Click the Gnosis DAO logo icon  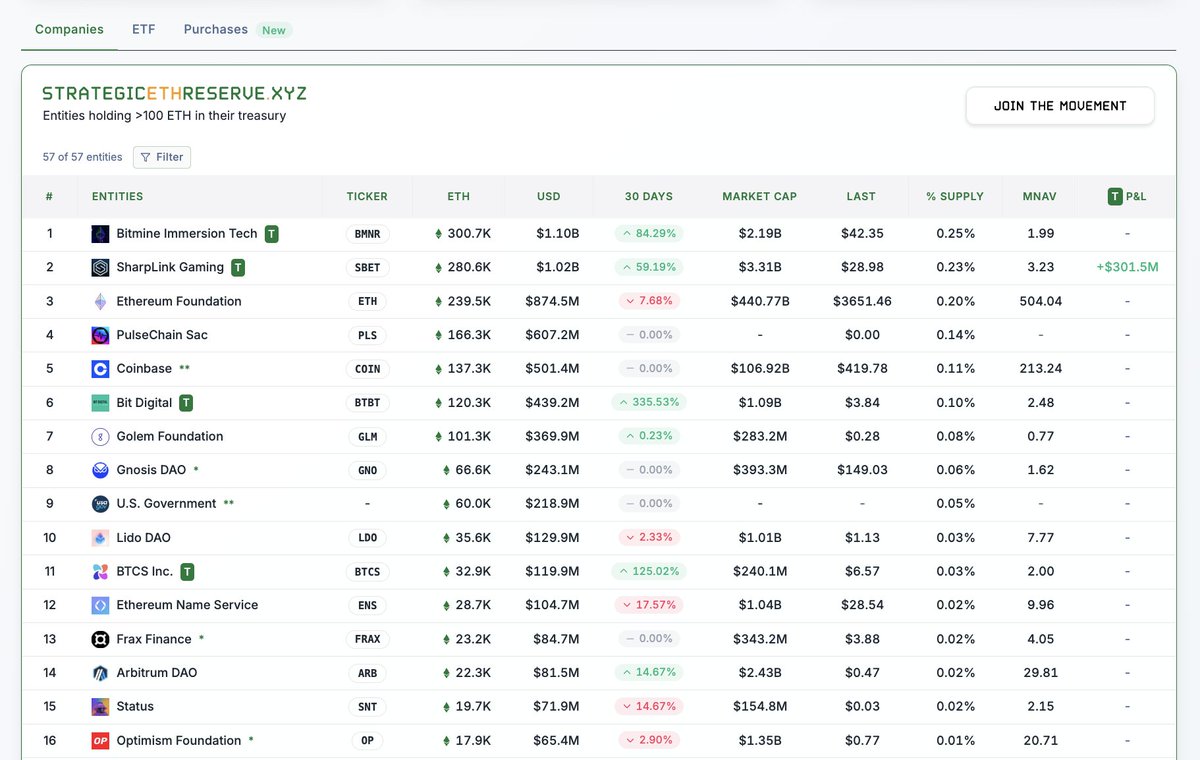(100, 470)
